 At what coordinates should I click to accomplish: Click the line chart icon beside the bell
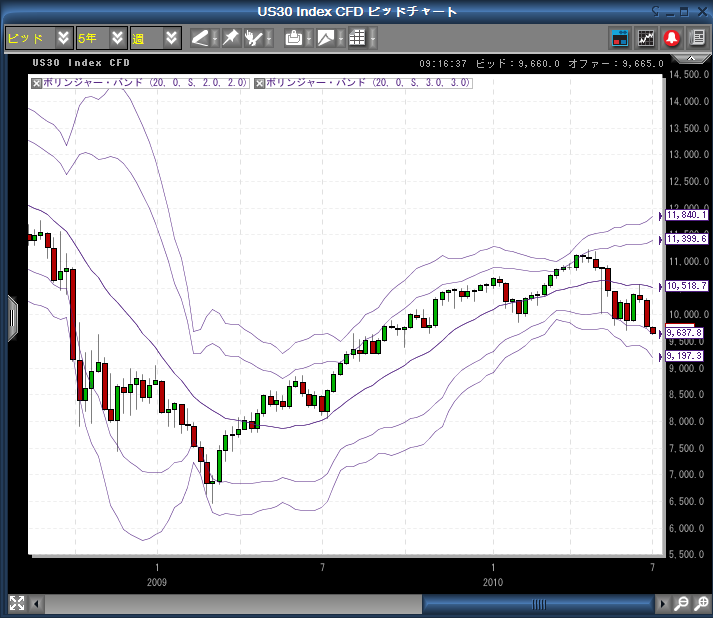[x=646, y=38]
